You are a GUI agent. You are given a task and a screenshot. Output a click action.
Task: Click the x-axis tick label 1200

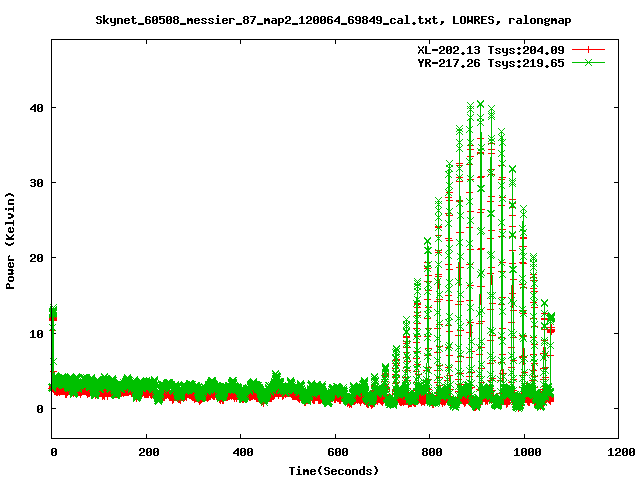click(x=621, y=452)
